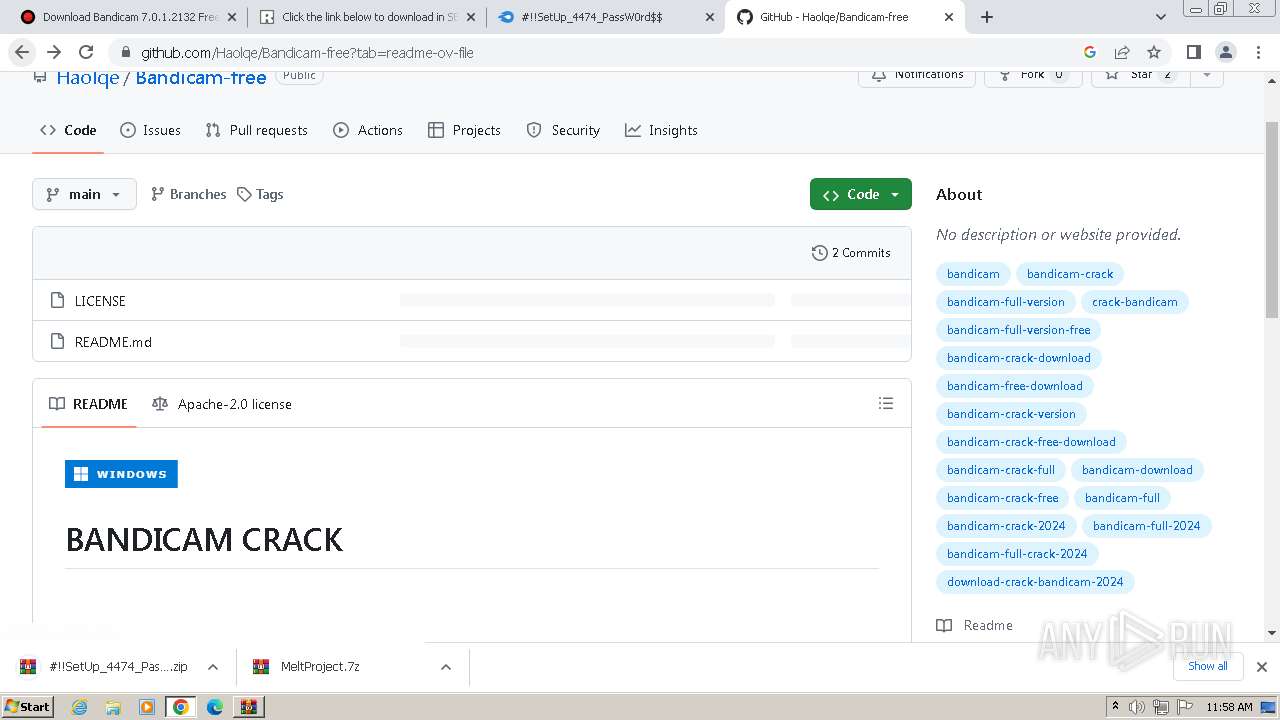Open Internet Explorer from taskbar
Image resolution: width=1280 pixels, height=720 pixels.
click(x=79, y=707)
